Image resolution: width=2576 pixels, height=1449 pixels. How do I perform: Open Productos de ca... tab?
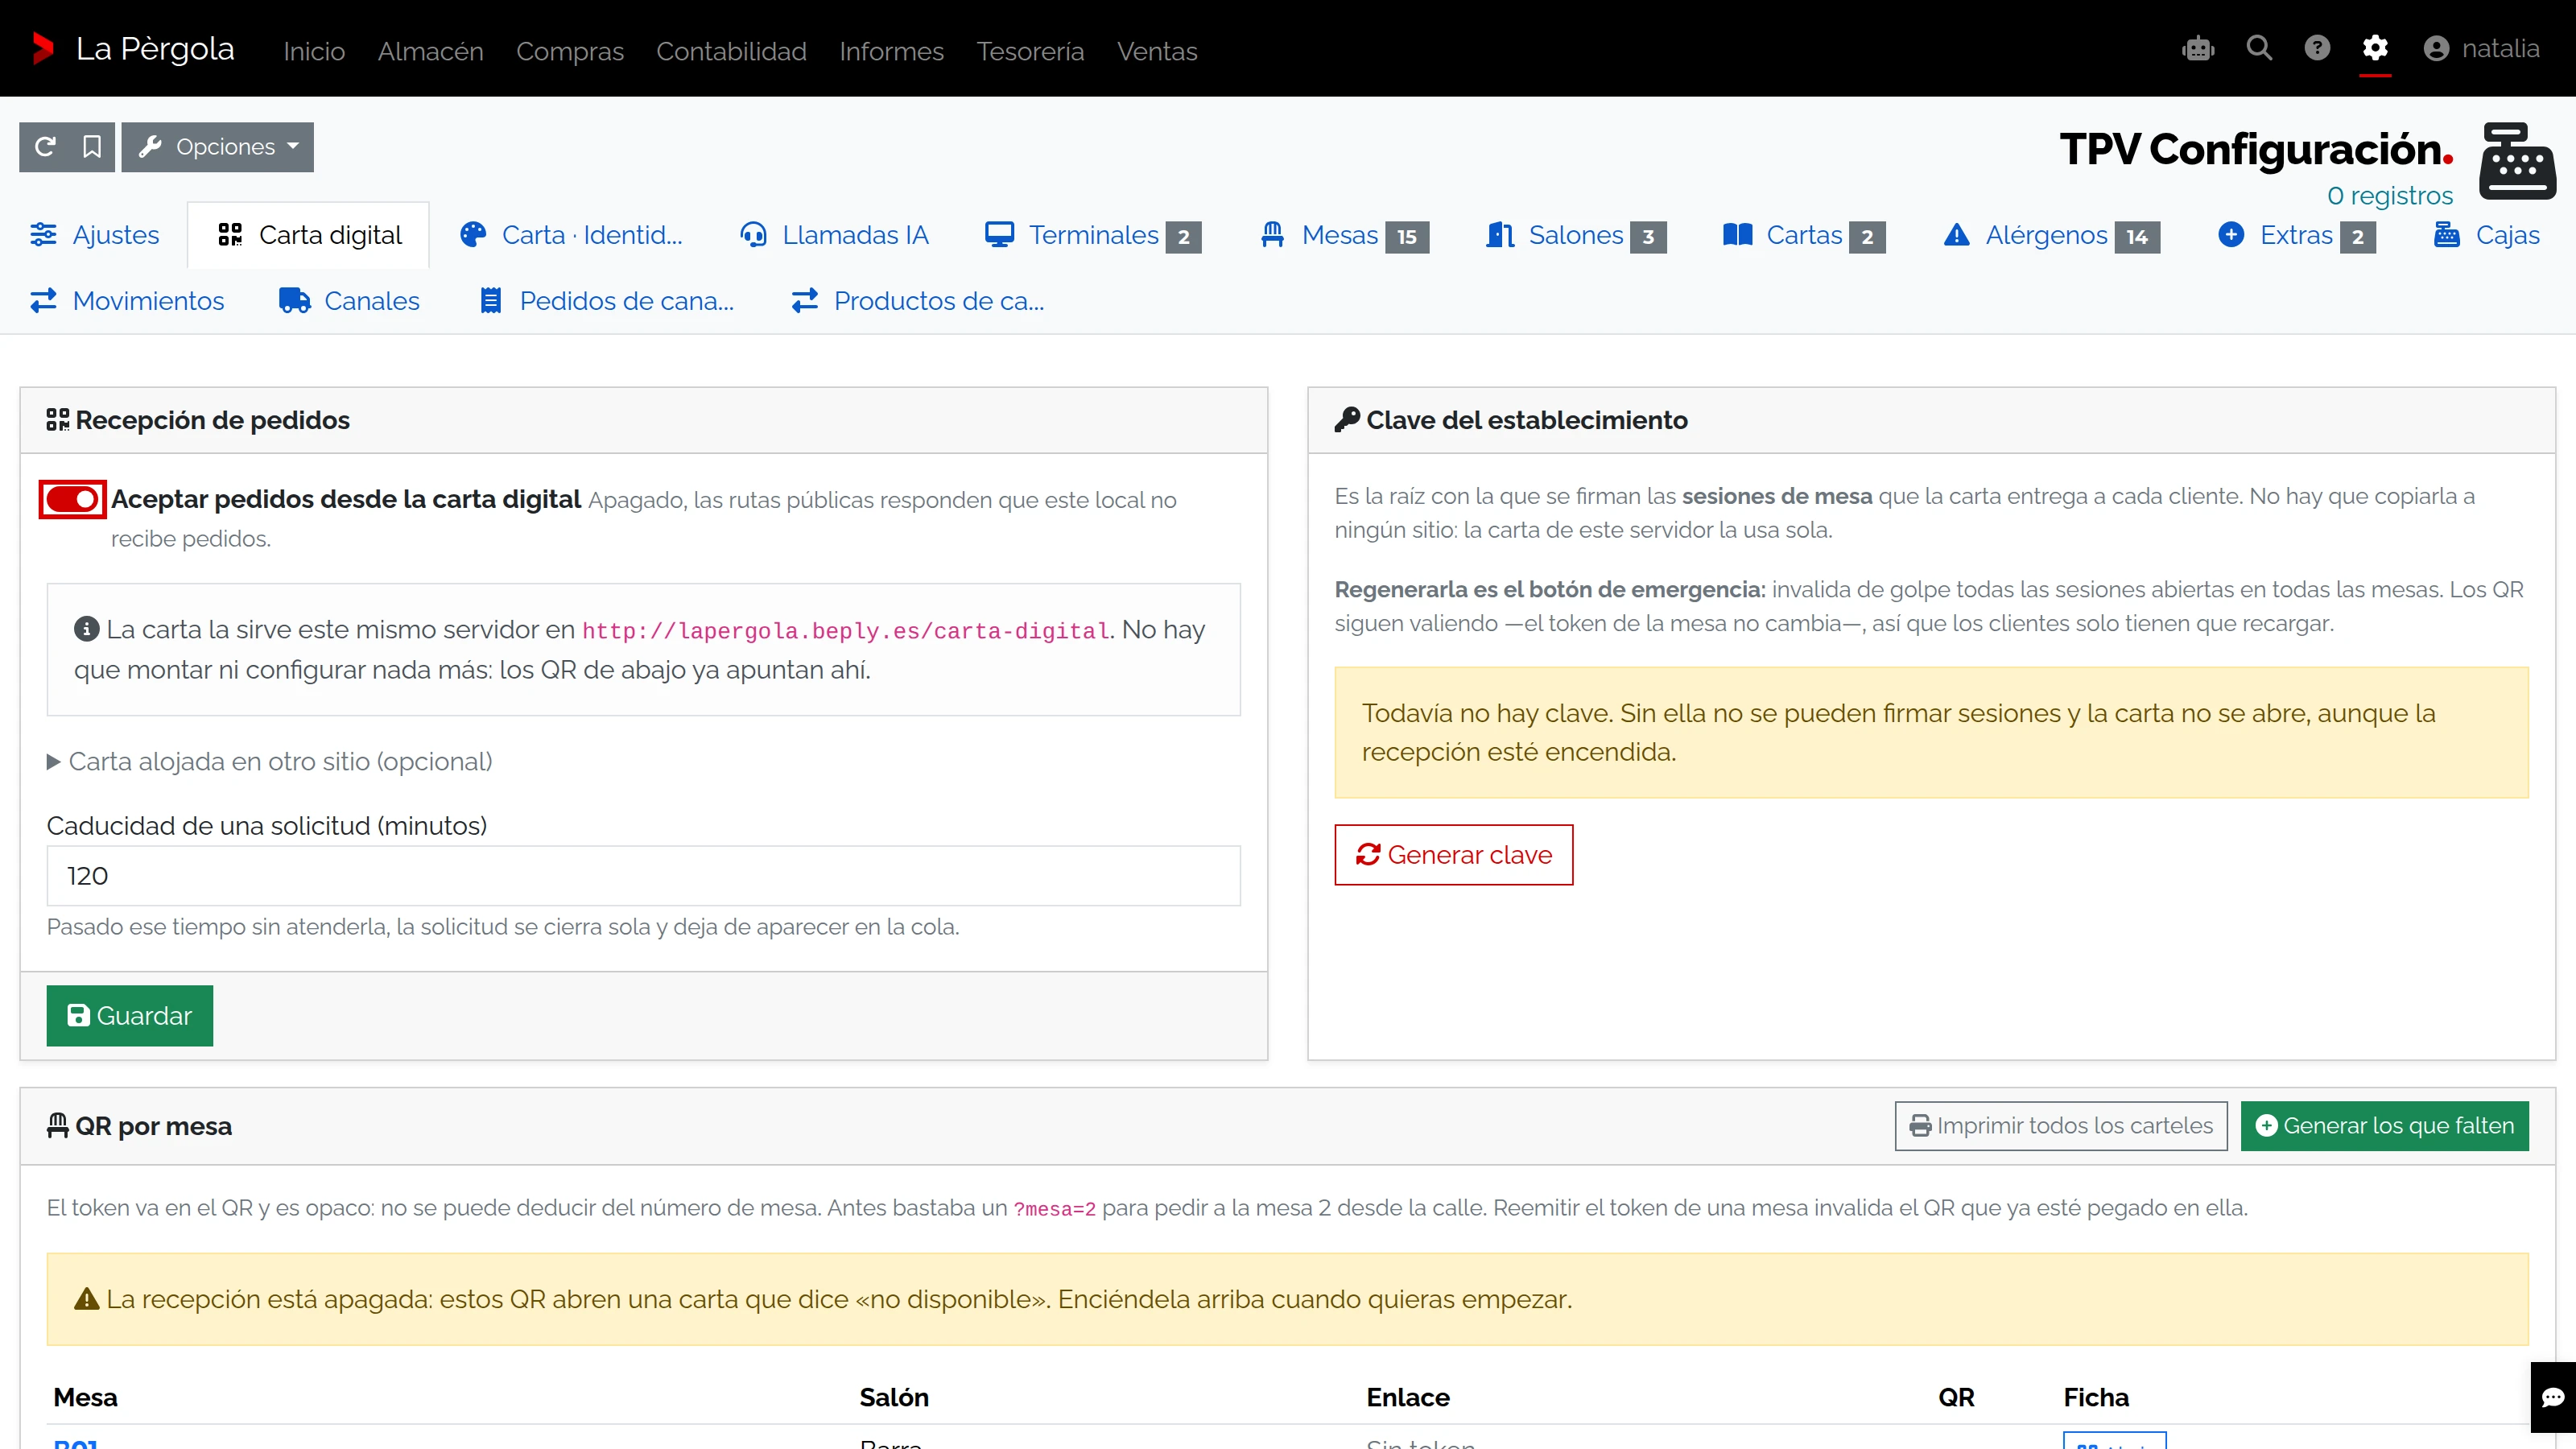(917, 301)
